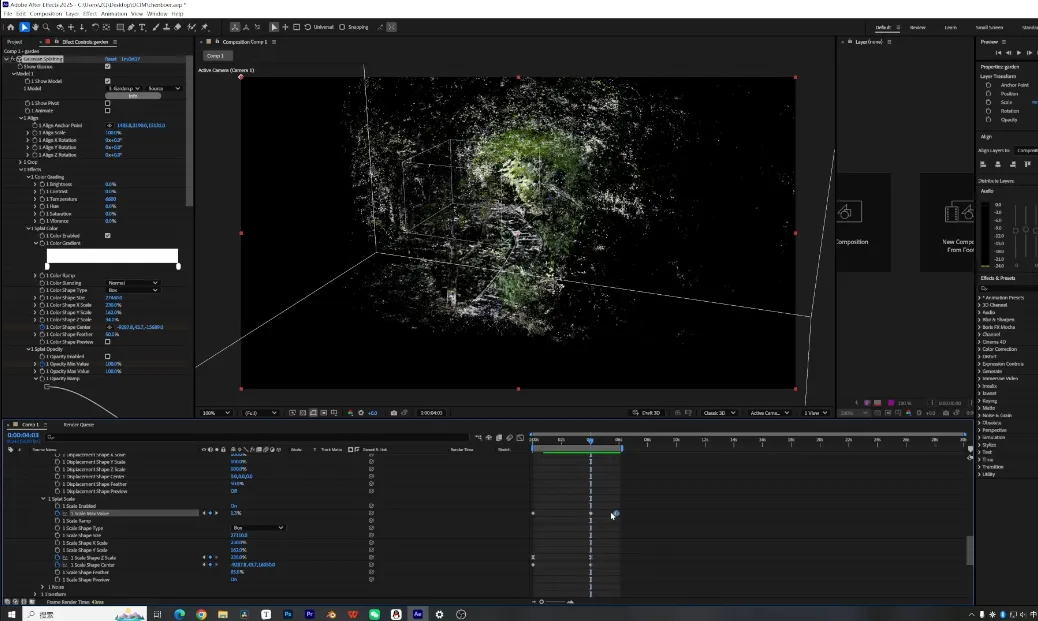Click the current time 0:00:04:03 field

pyautogui.click(x=23, y=435)
